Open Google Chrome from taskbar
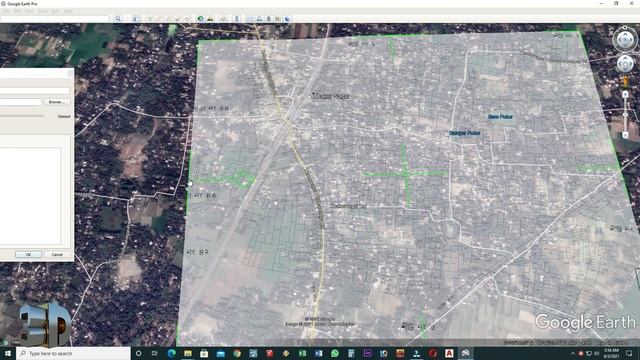Image resolution: width=640 pixels, height=360 pixels. click(237, 353)
